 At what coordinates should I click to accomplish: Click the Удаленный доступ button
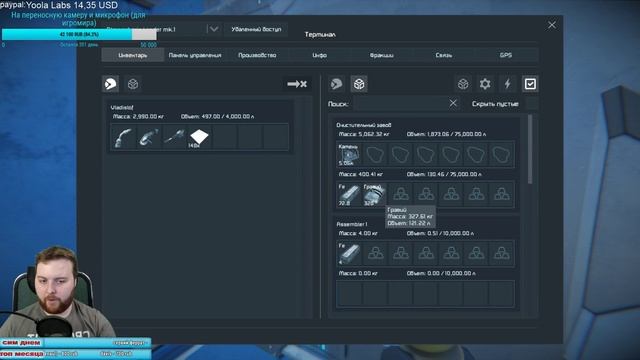256,29
